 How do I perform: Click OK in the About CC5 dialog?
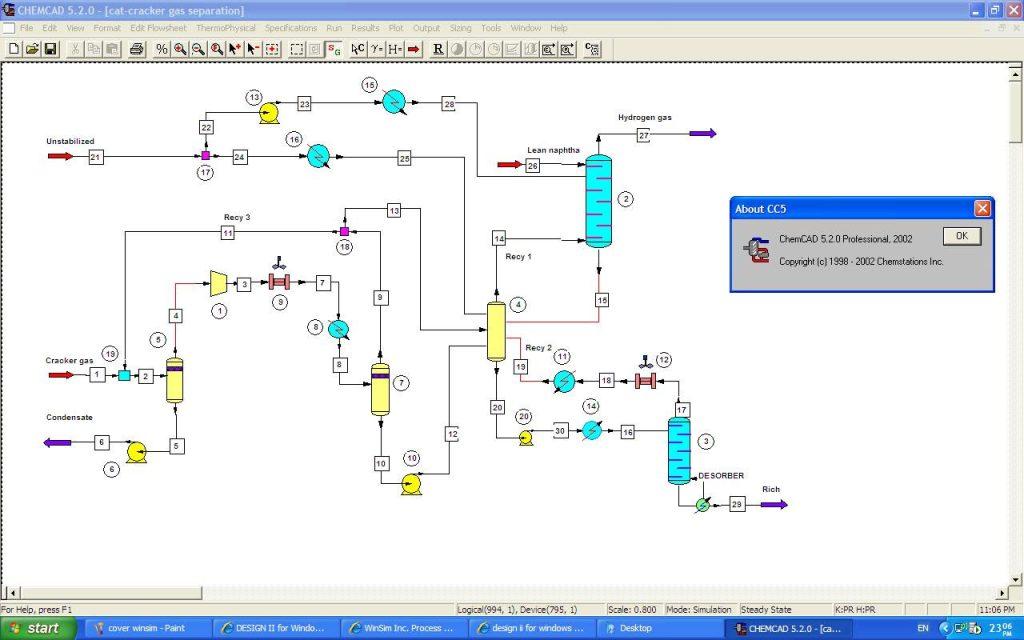(959, 236)
